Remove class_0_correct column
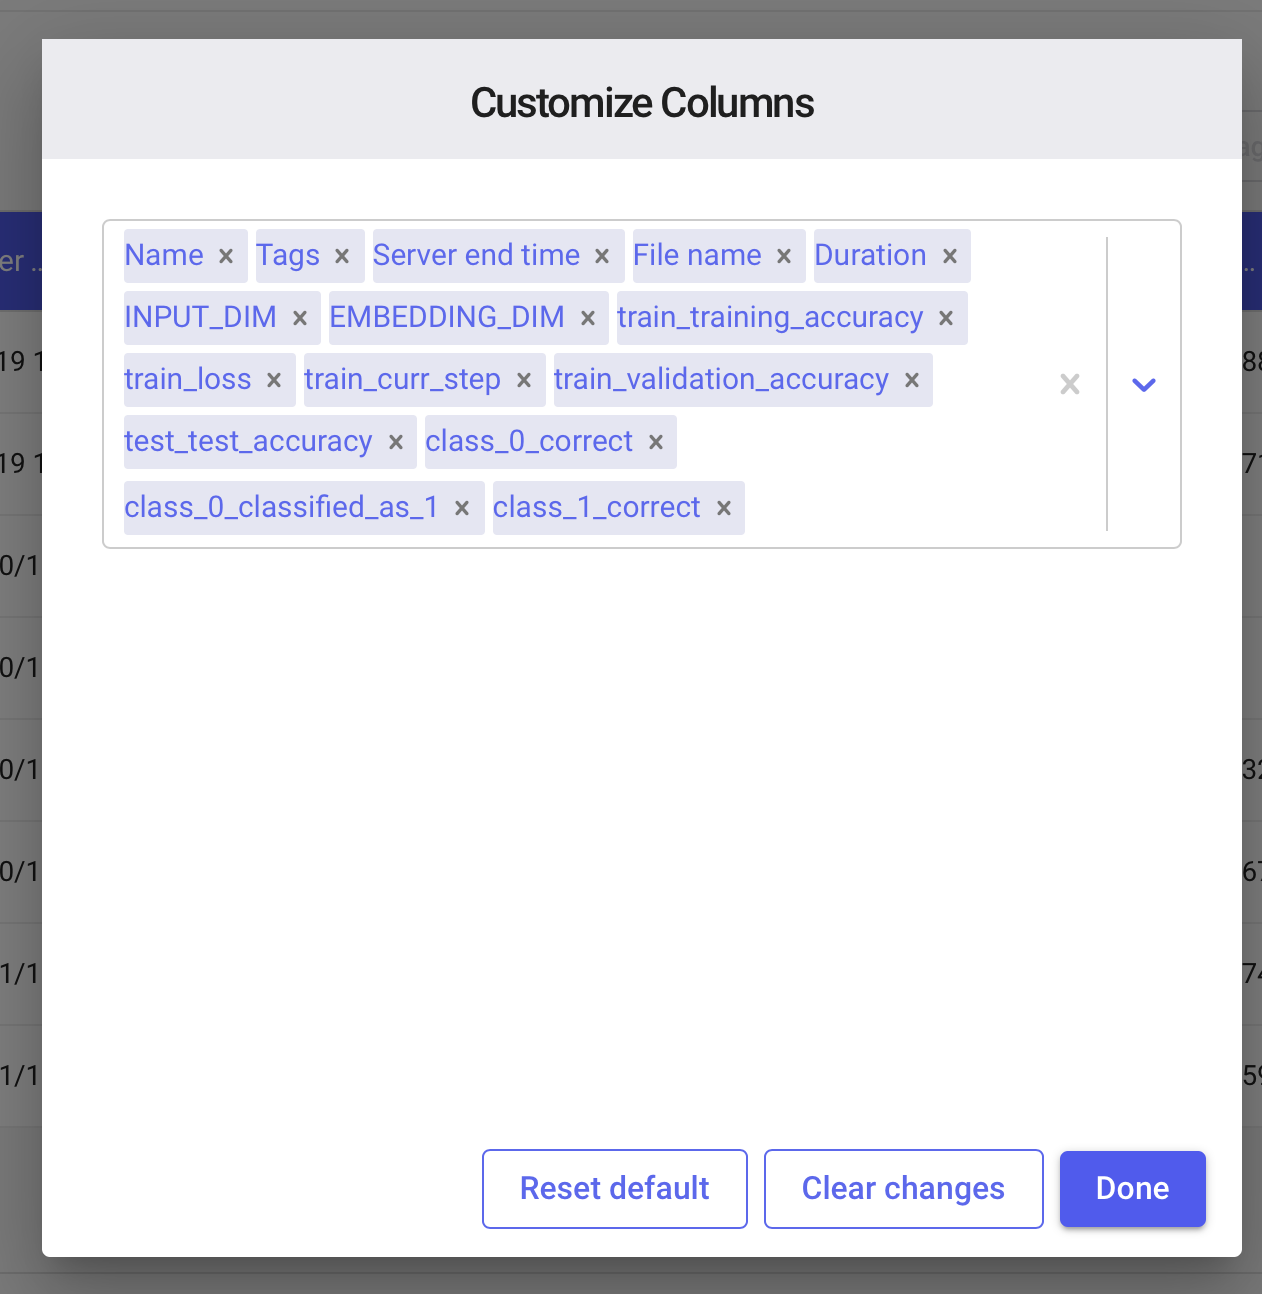The height and width of the screenshot is (1294, 1262). click(656, 442)
